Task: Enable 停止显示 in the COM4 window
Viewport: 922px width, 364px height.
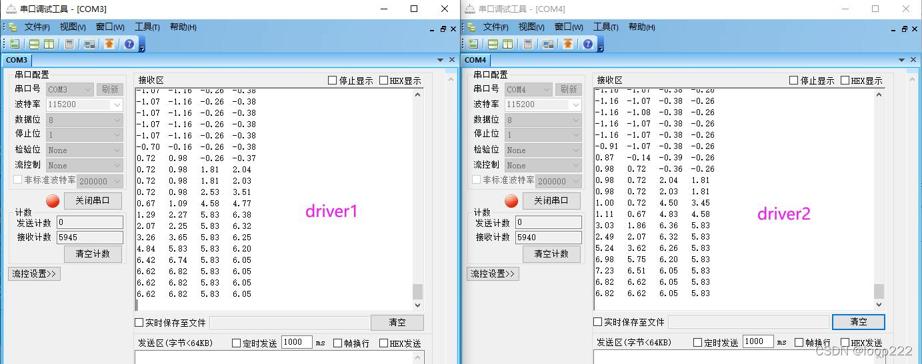Action: pos(793,81)
